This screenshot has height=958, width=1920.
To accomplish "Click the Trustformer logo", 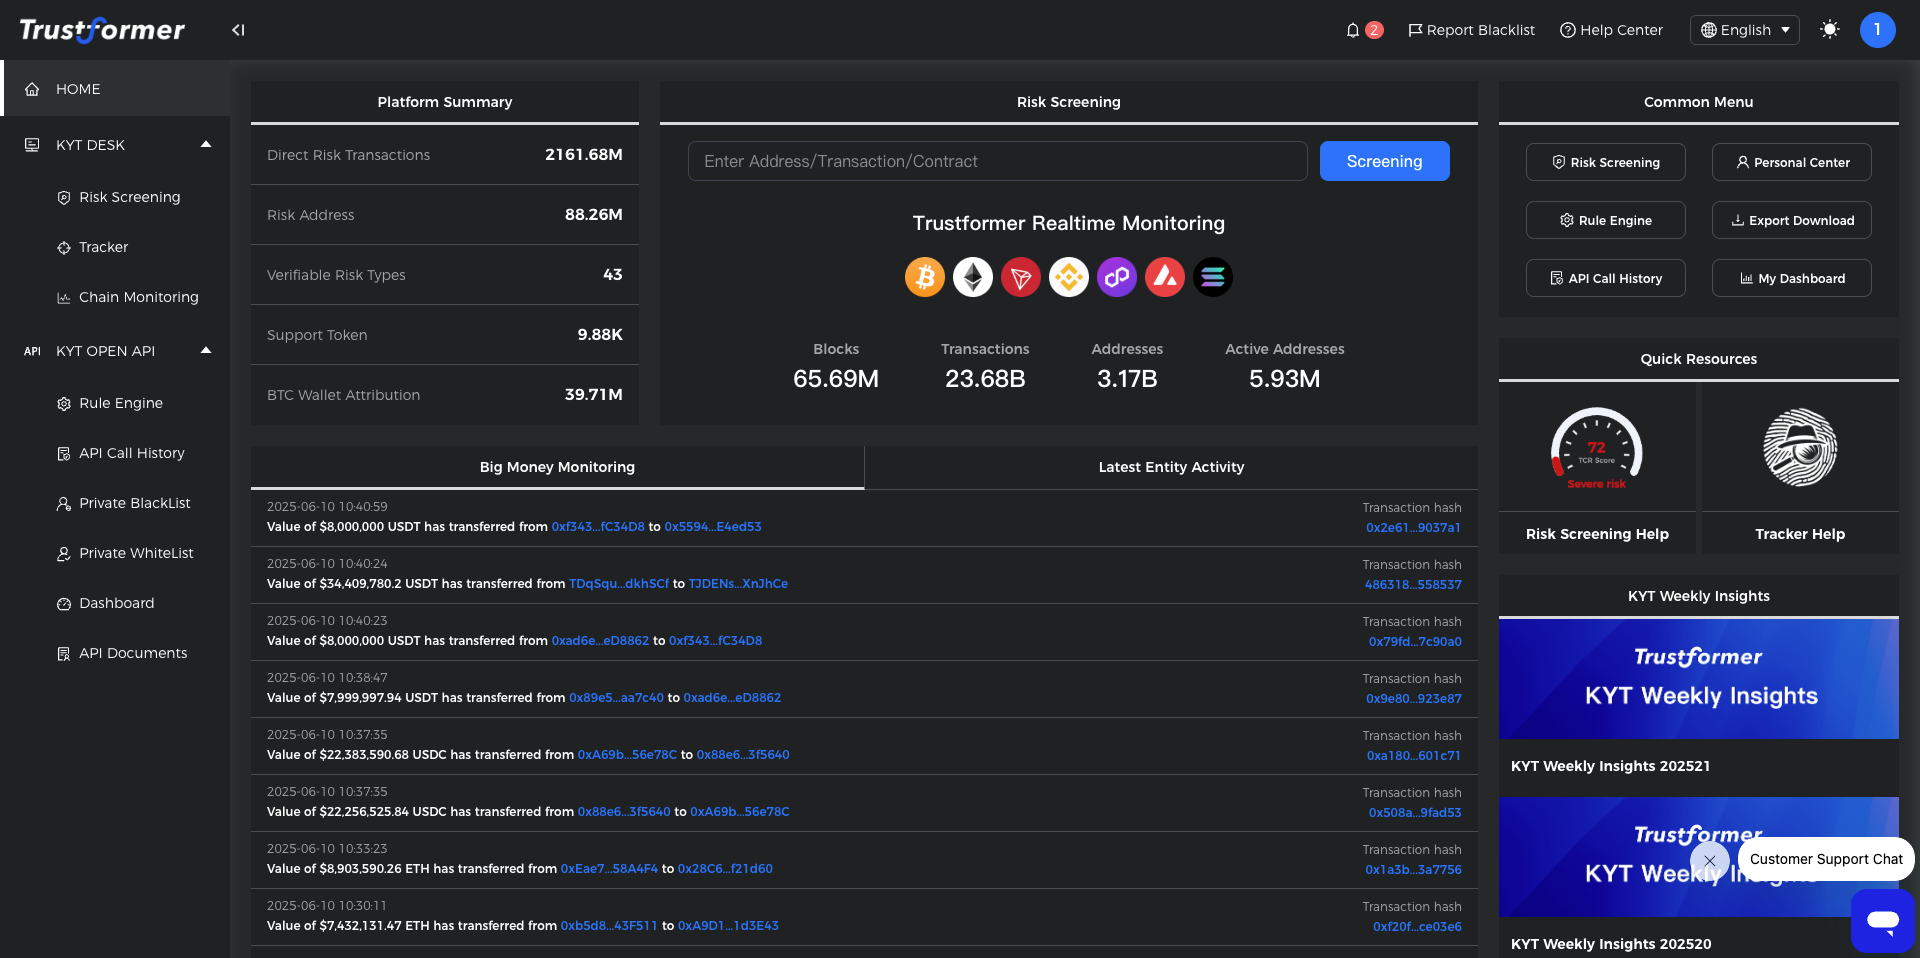I will [102, 30].
